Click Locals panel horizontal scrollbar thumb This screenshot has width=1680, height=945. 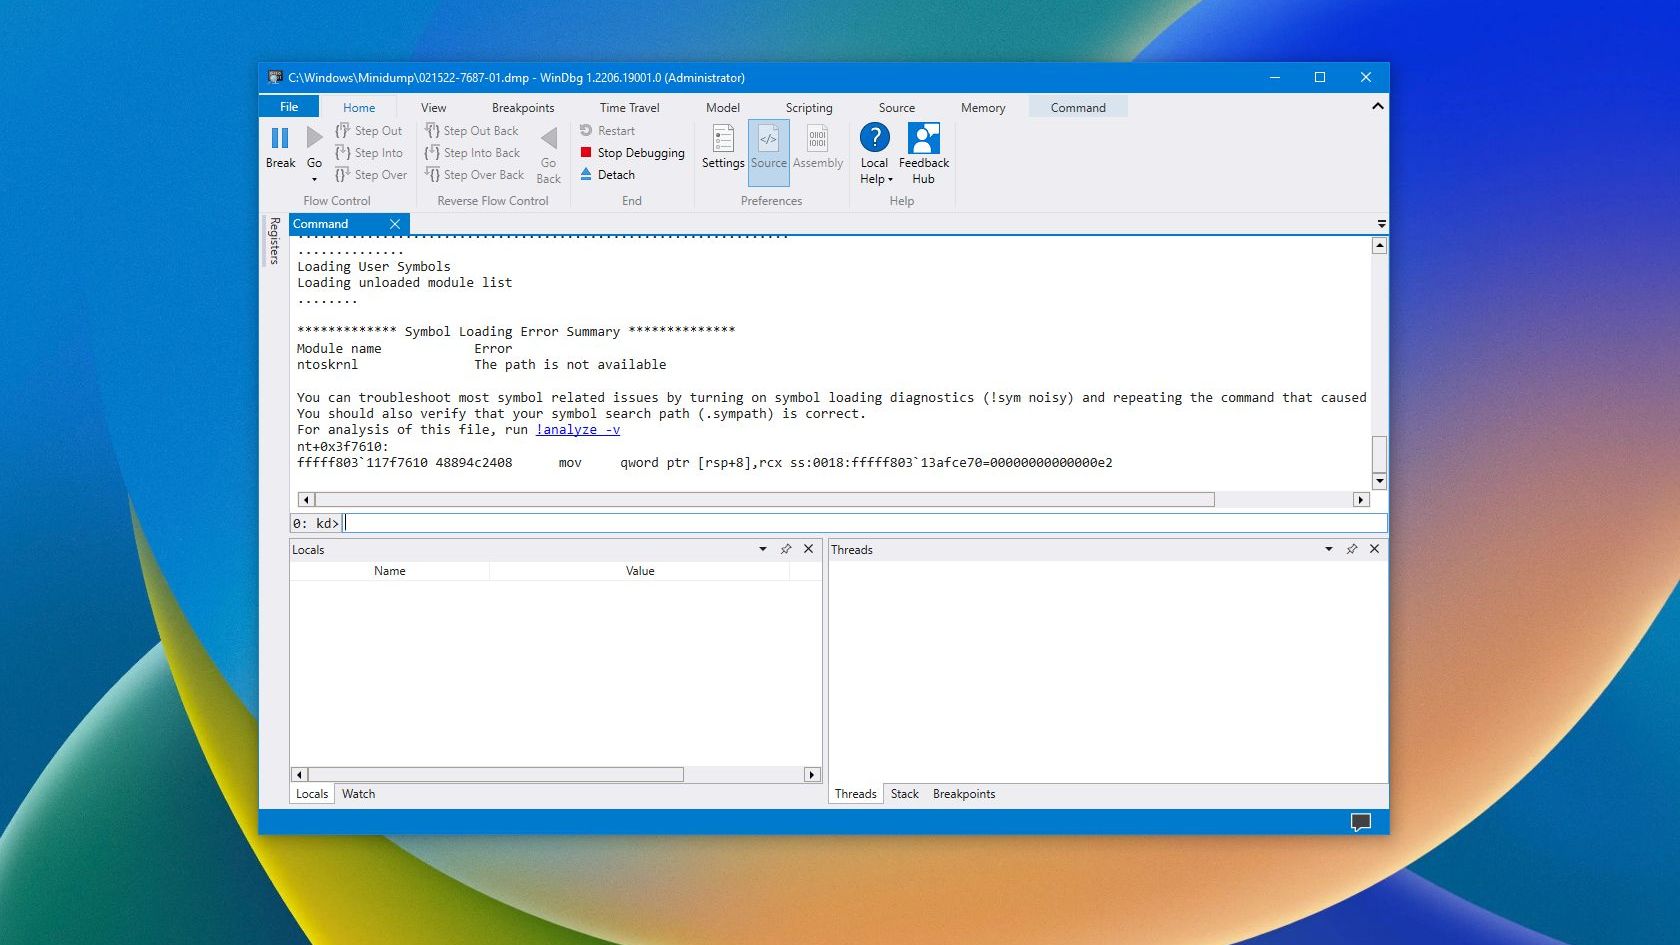[x=495, y=774]
